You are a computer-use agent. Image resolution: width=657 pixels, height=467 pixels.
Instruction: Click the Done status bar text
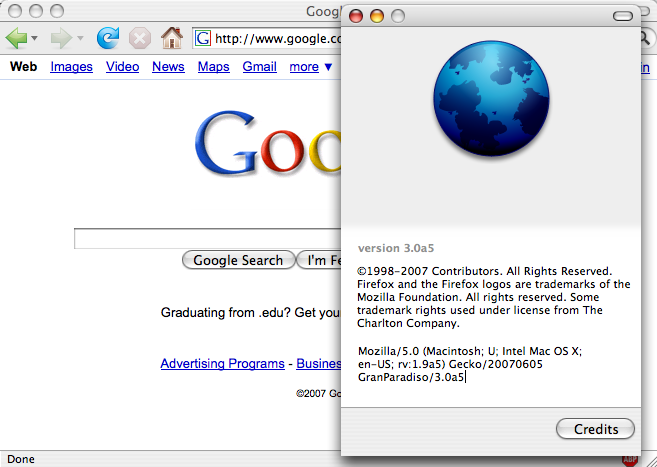click(x=21, y=459)
